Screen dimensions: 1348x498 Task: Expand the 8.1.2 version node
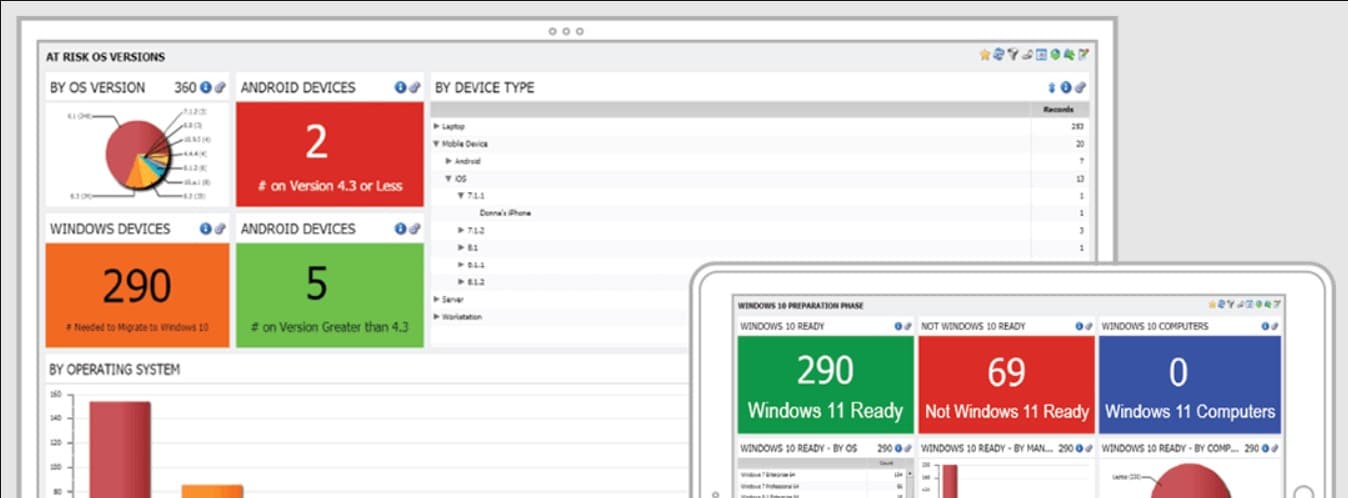[x=461, y=282]
